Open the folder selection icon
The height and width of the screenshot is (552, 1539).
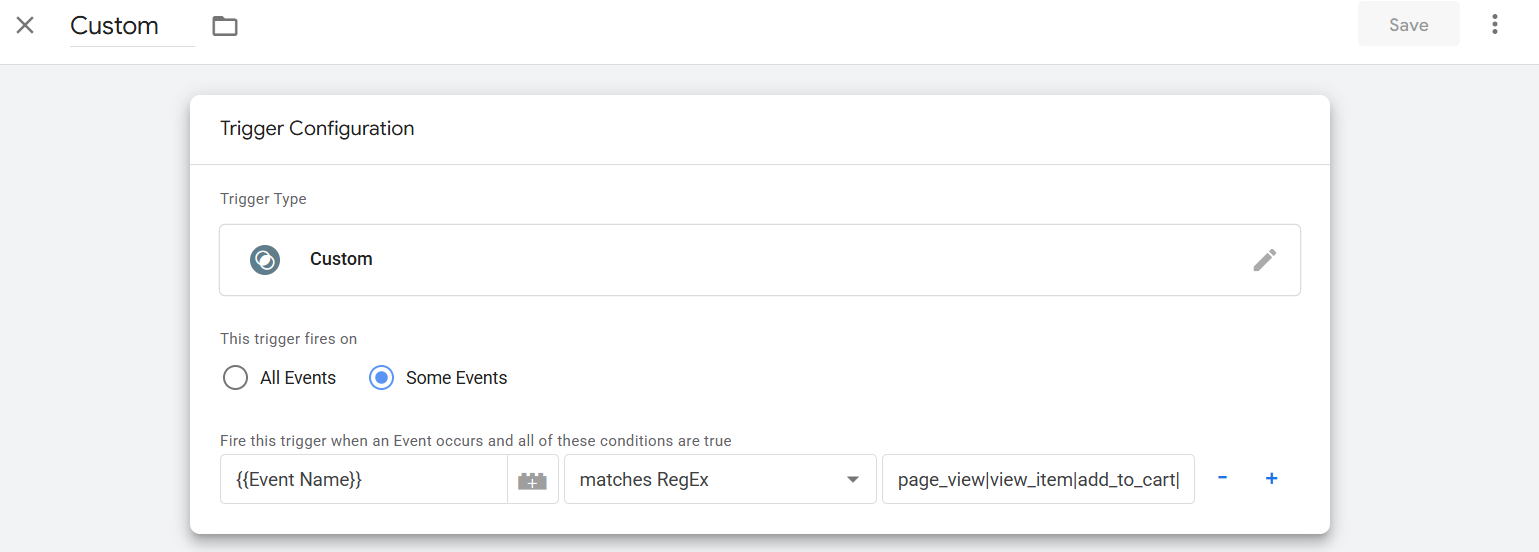tap(225, 26)
